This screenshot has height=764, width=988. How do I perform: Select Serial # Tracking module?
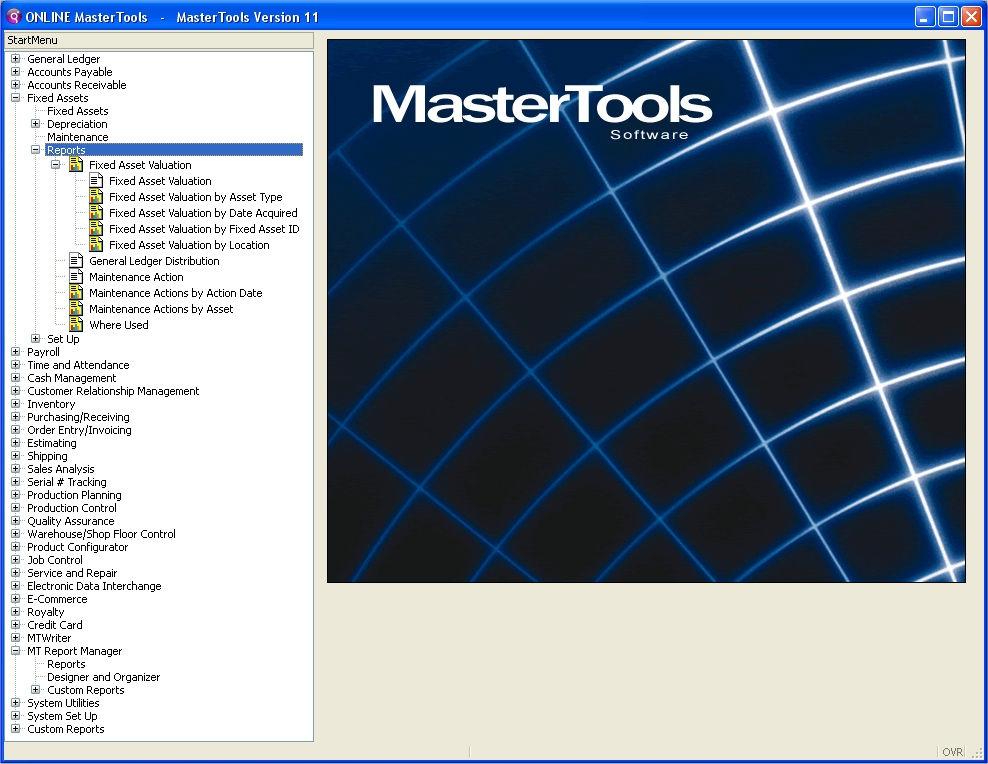[67, 482]
